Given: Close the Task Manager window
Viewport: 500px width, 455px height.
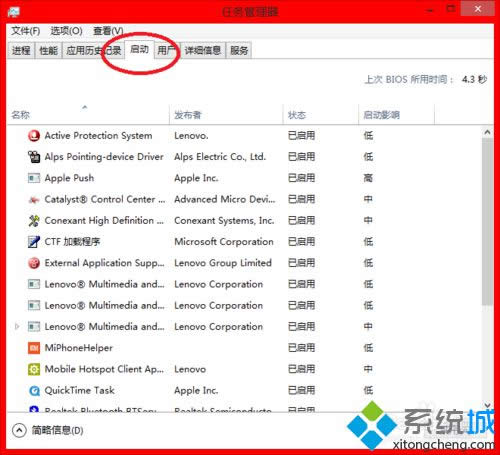Looking at the screenshot, I should 477,9.
